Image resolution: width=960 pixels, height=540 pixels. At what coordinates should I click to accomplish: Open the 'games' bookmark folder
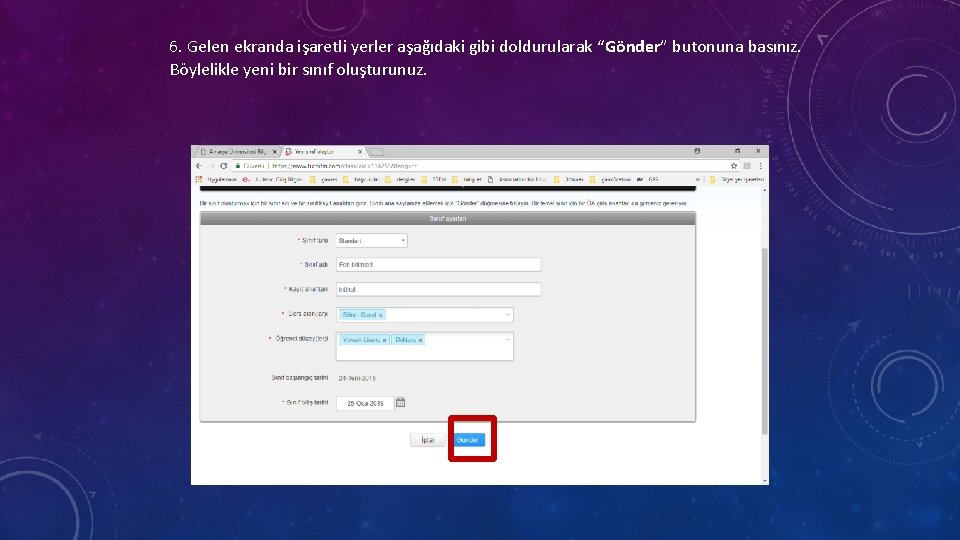pyautogui.click(x=324, y=179)
